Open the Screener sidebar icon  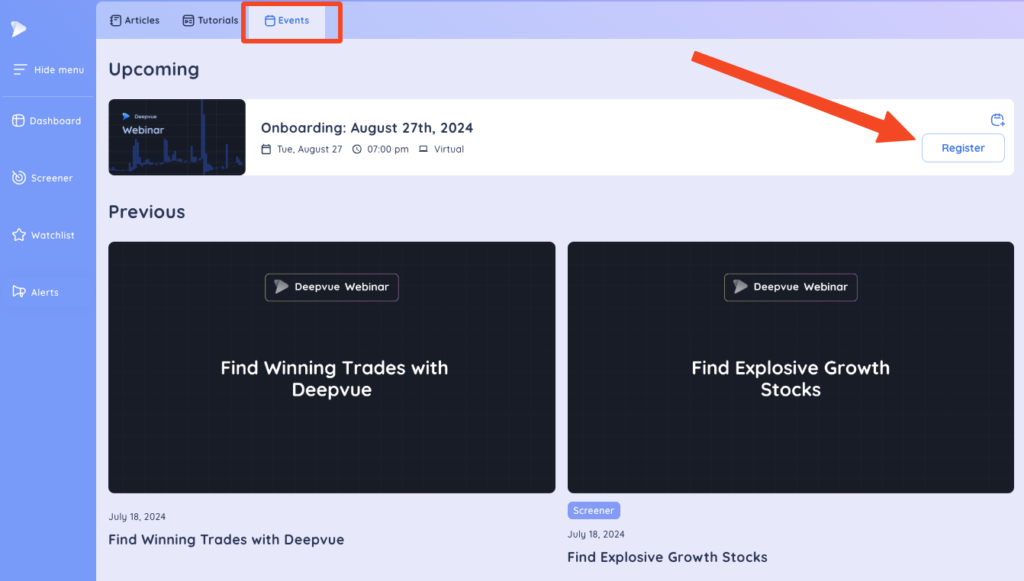tap(19, 178)
